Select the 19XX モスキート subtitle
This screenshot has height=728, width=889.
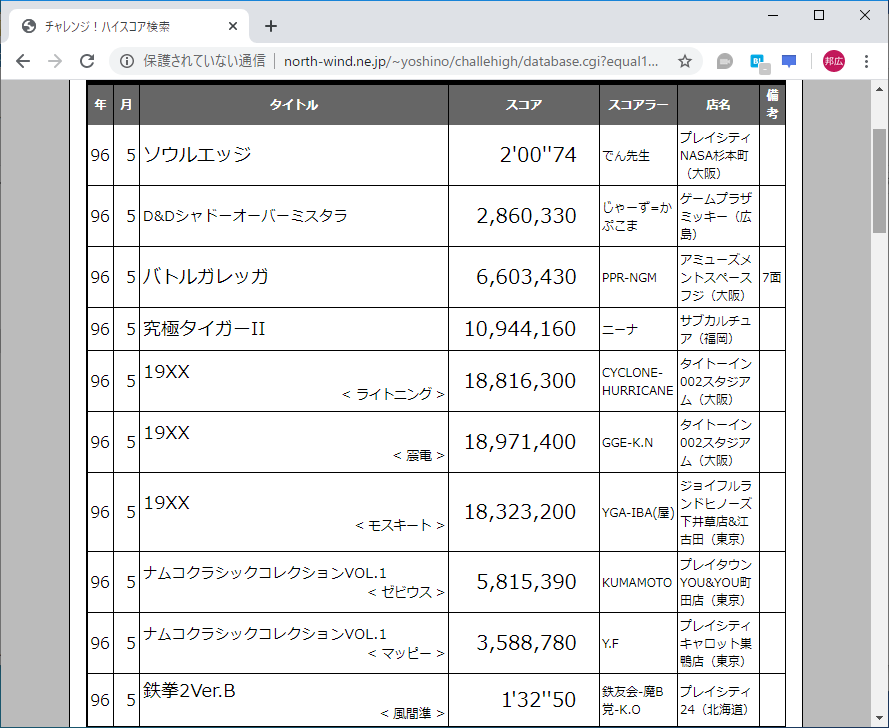pyautogui.click(x=400, y=526)
